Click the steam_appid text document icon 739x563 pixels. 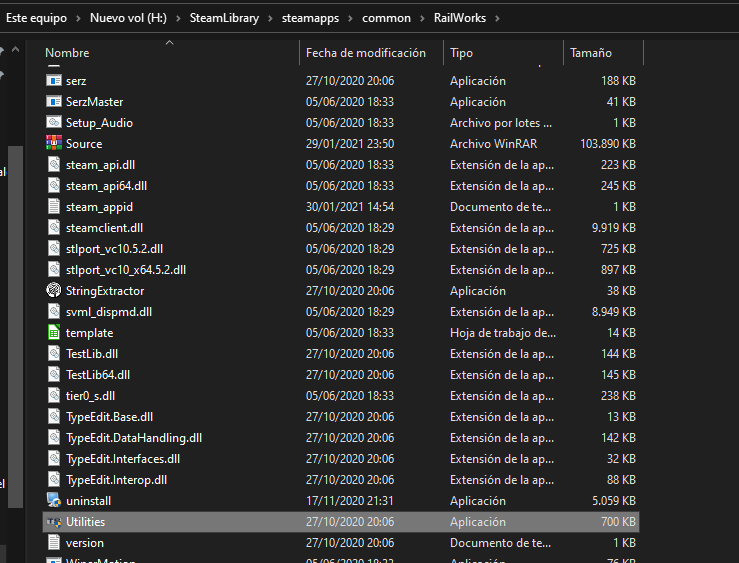tap(54, 206)
